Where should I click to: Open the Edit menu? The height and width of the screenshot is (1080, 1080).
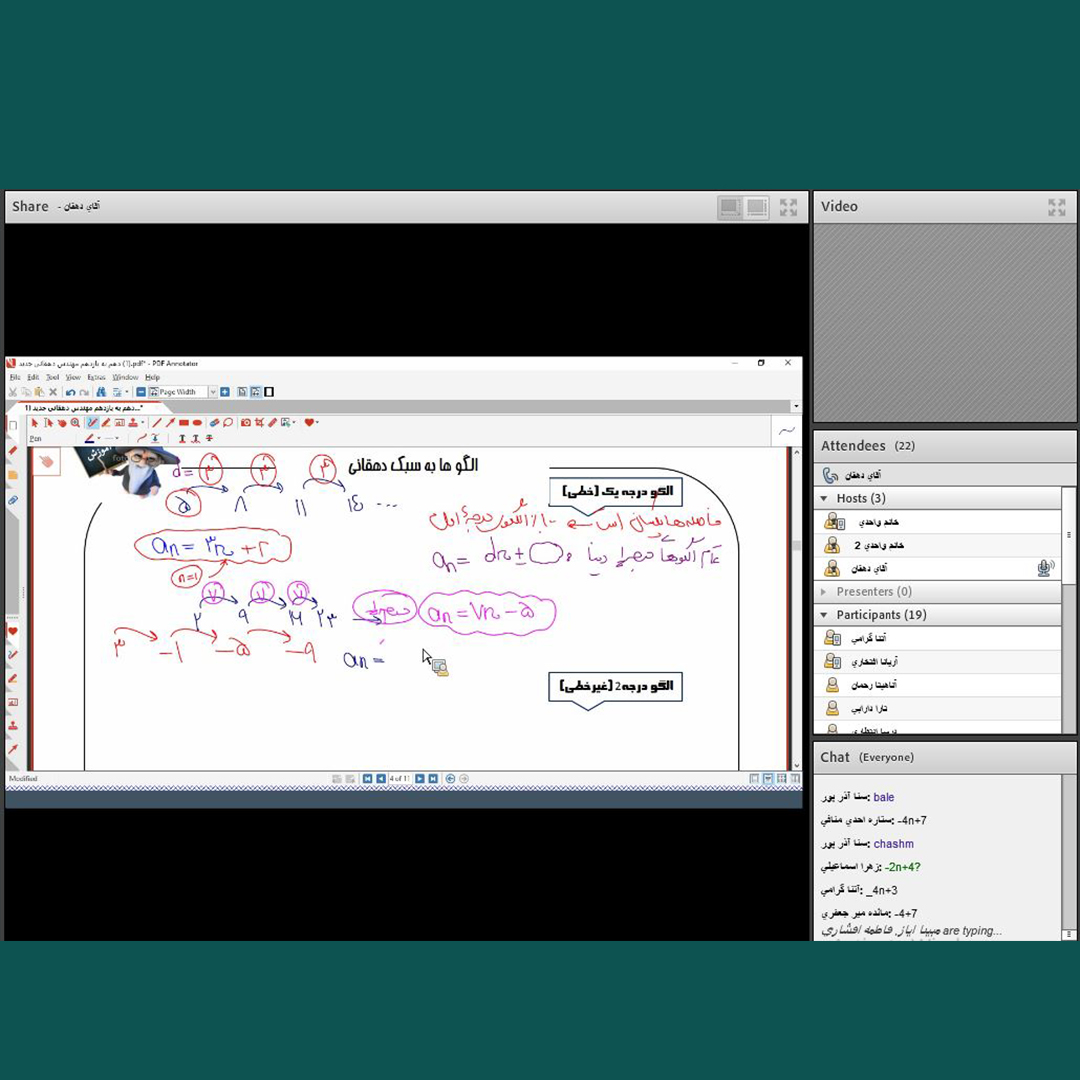click(33, 377)
